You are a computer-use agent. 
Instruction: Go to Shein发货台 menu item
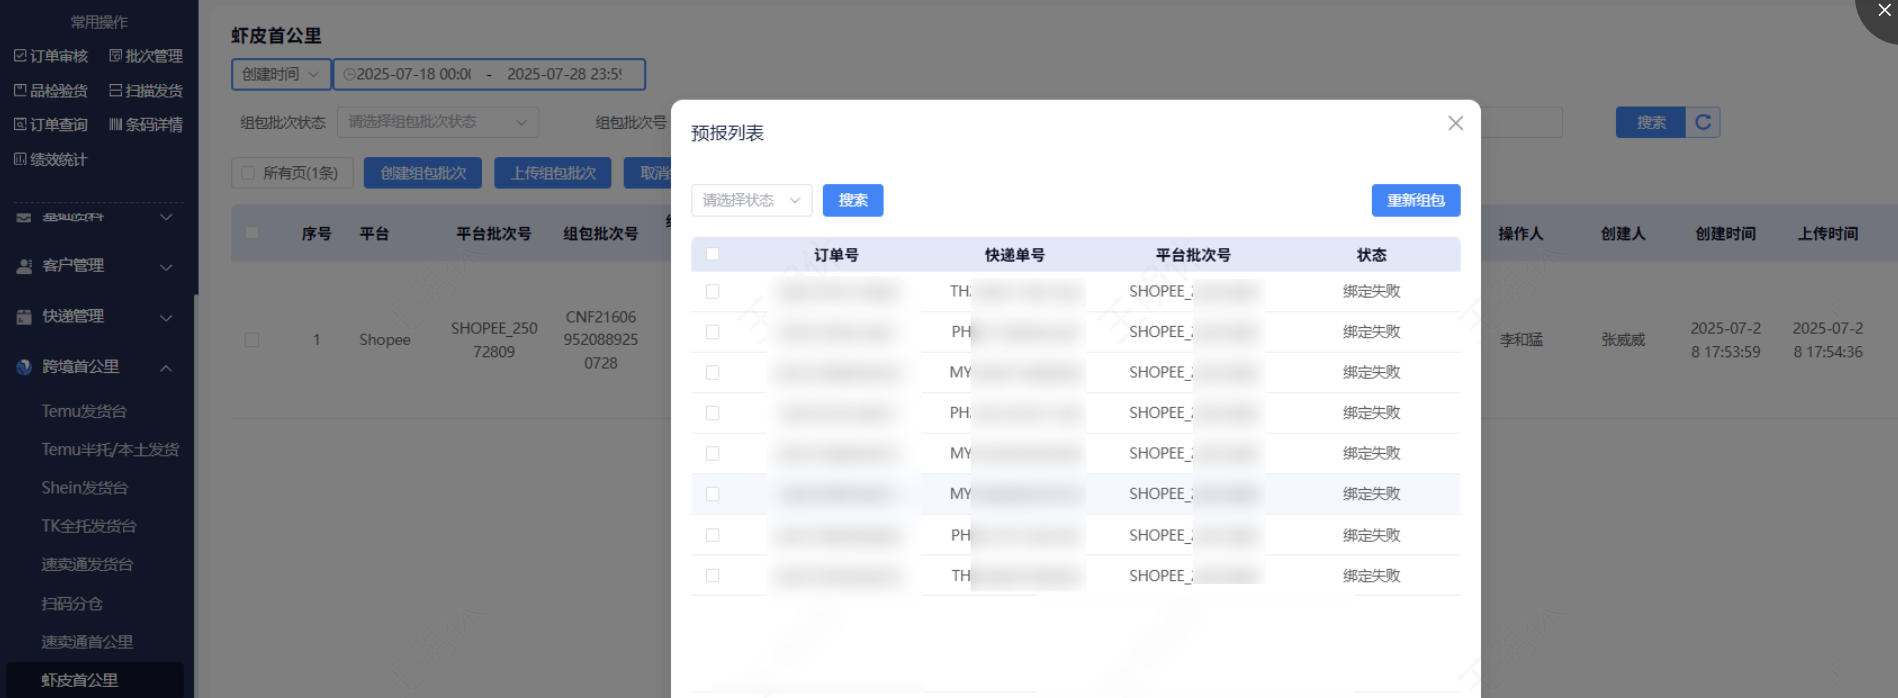(x=84, y=488)
